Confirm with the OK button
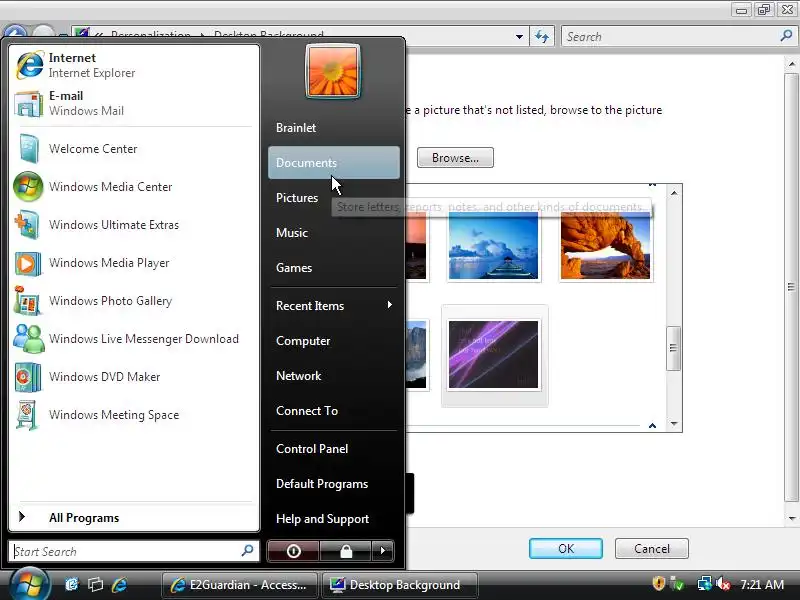The height and width of the screenshot is (600, 800). pos(566,548)
